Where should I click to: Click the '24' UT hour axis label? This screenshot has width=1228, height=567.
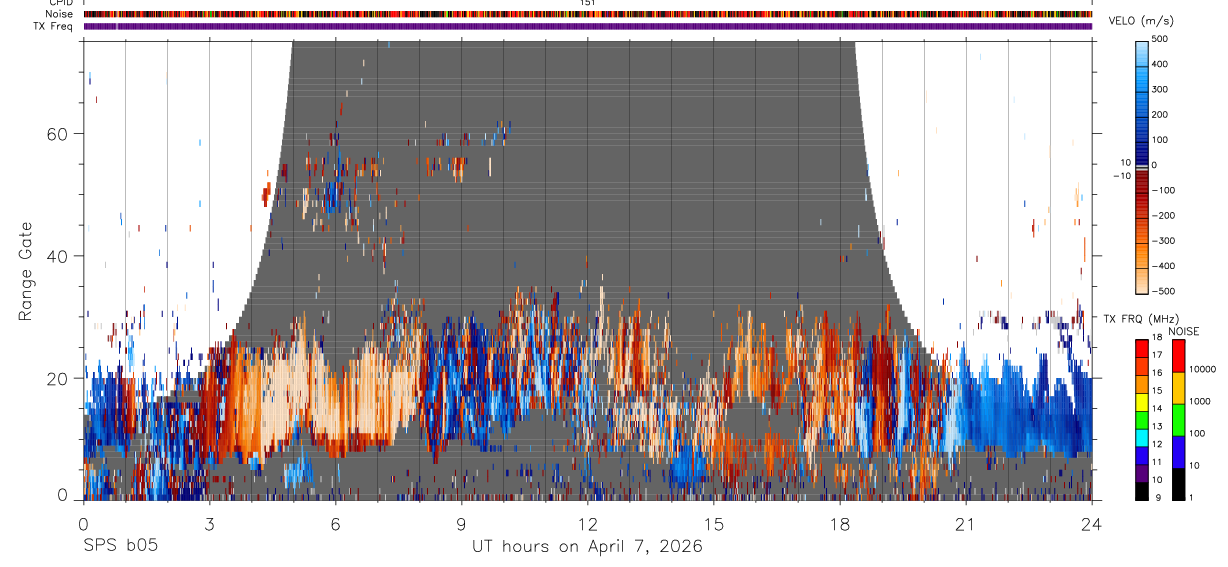pos(1092,523)
